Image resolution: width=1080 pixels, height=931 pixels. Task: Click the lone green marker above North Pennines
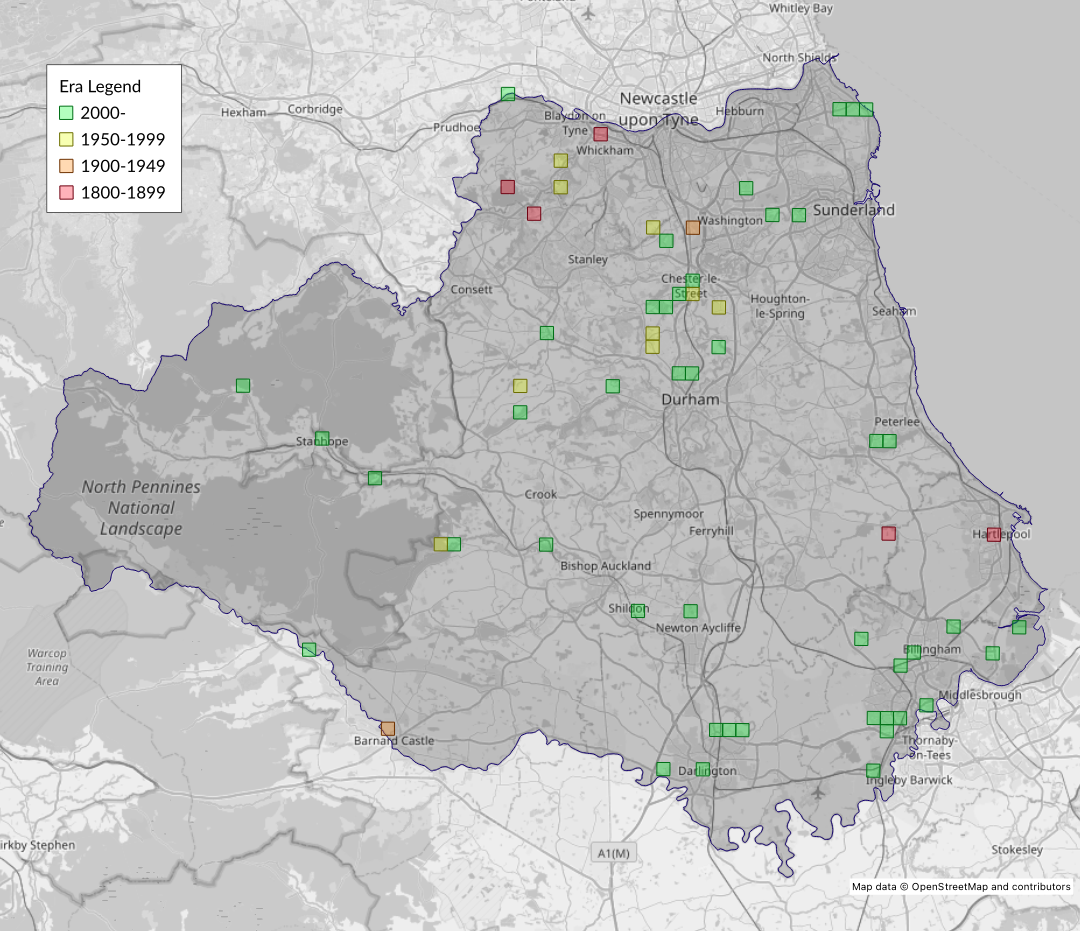[x=243, y=385]
